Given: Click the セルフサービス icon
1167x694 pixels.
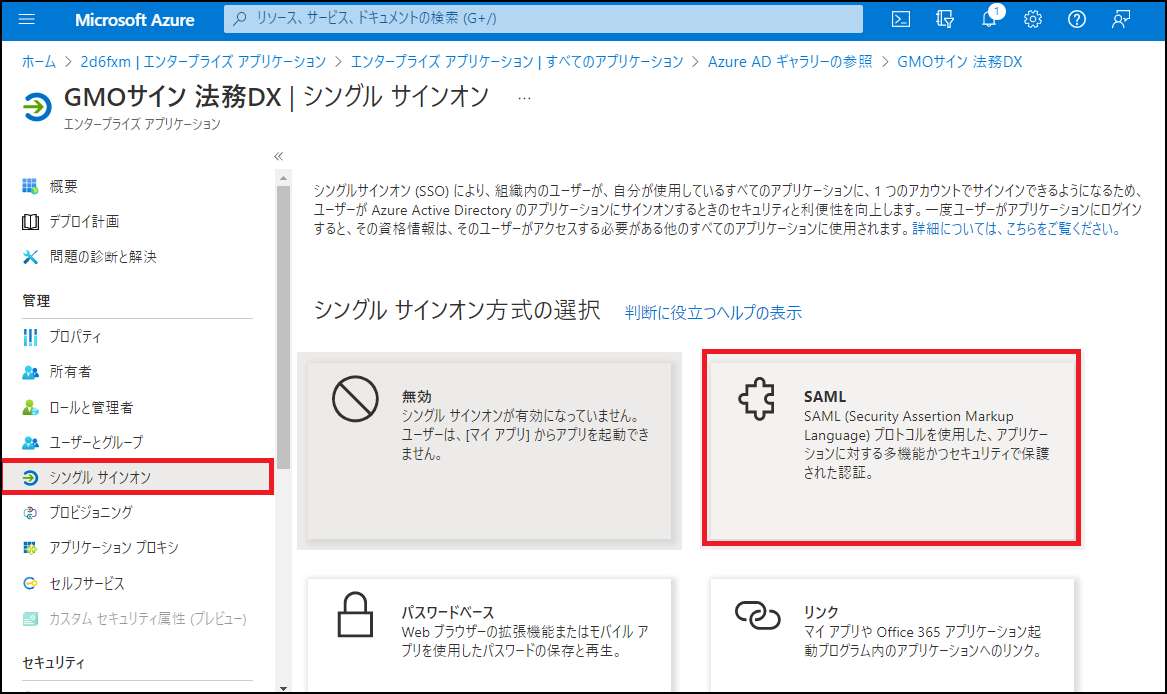Looking at the screenshot, I should point(30,583).
